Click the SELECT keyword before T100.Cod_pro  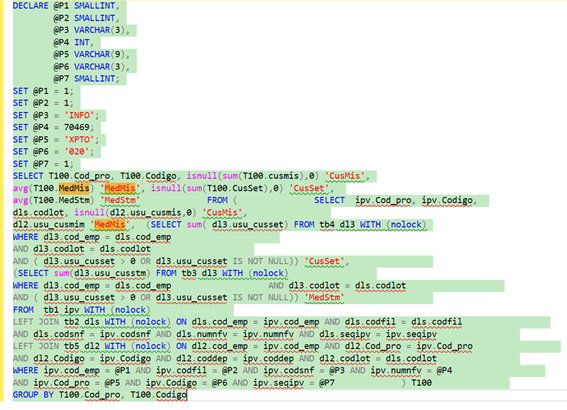pos(28,176)
